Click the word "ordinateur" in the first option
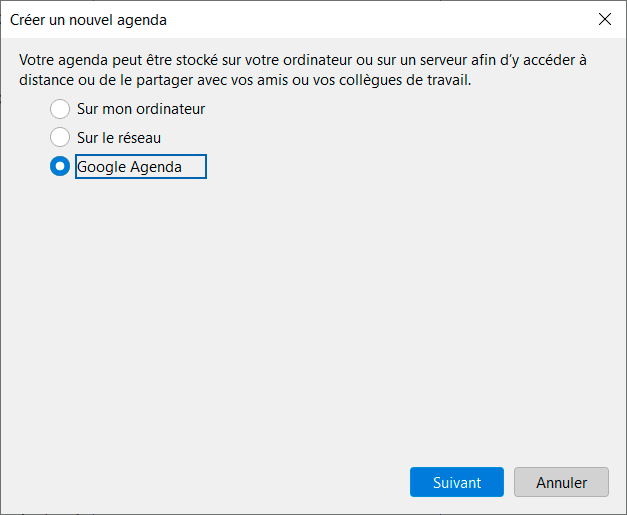 (x=171, y=109)
